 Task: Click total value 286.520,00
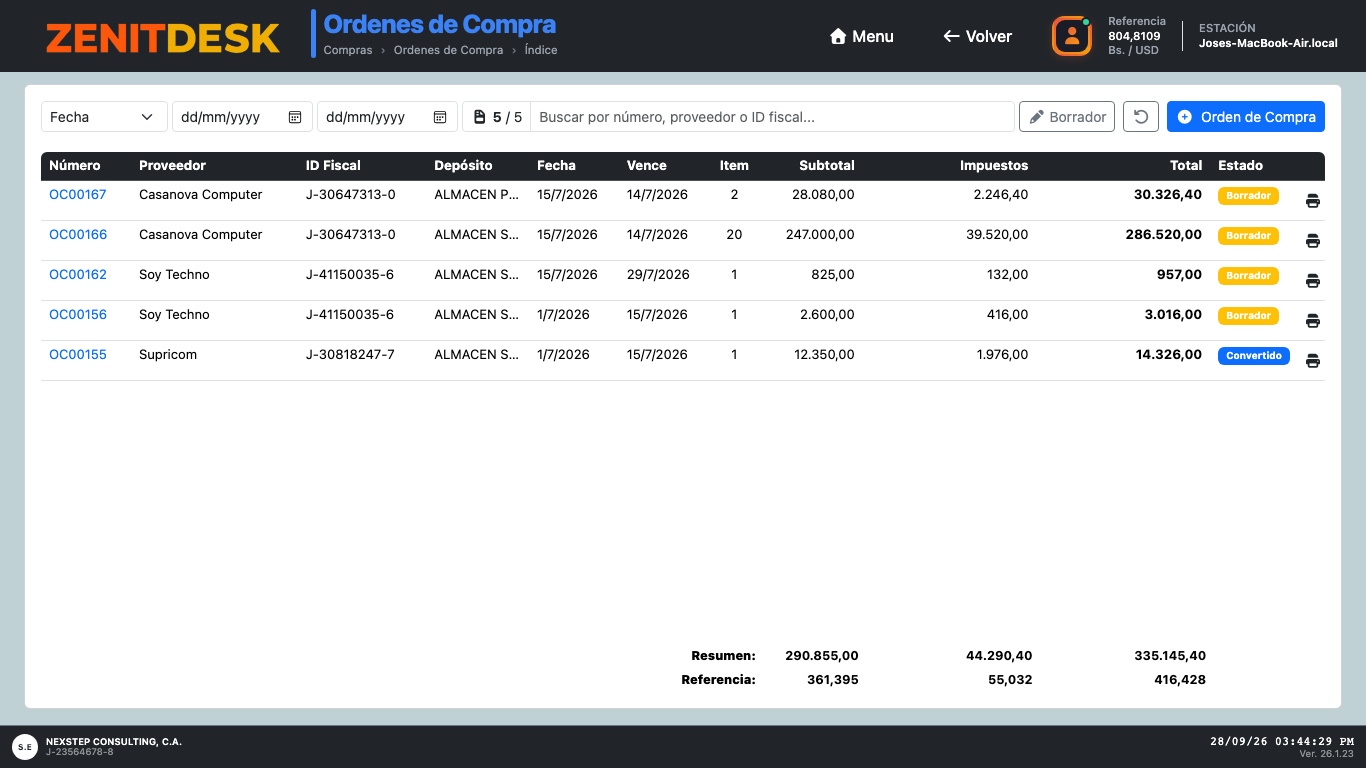1163,235
